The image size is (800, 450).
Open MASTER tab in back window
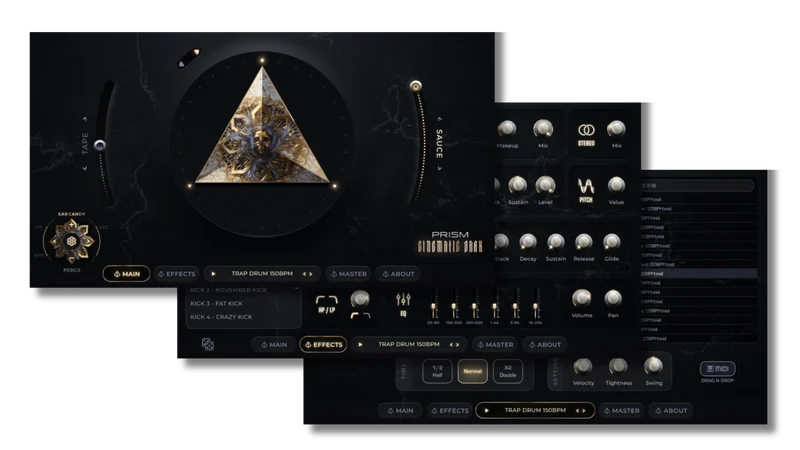point(621,410)
